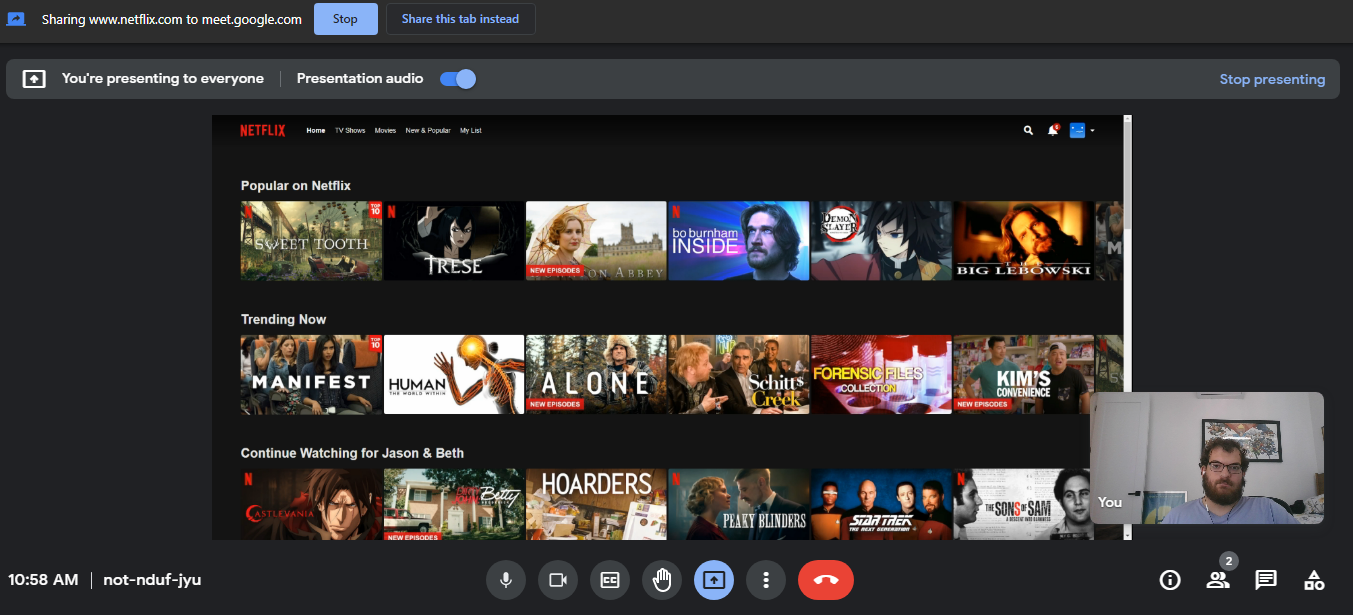Click the Stop presenting link
The width and height of the screenshot is (1353, 615).
(x=1272, y=79)
